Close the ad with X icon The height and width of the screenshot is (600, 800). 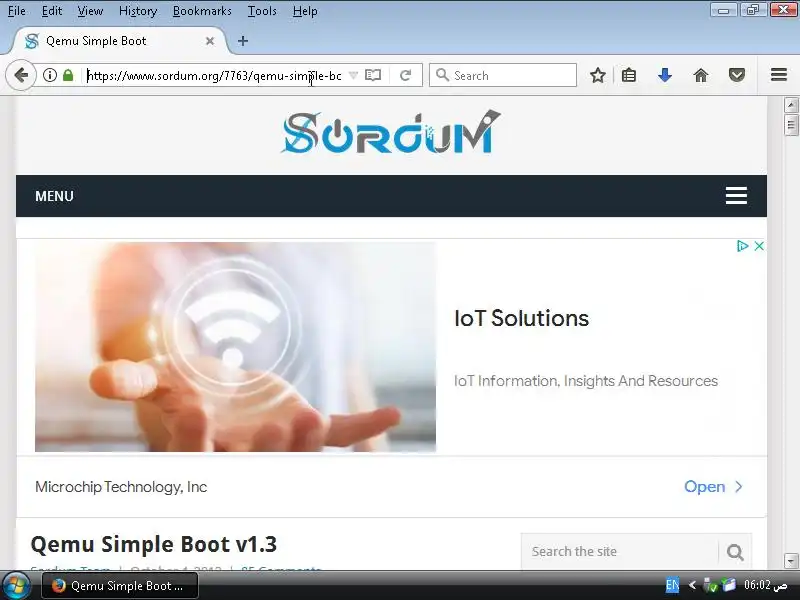point(759,246)
